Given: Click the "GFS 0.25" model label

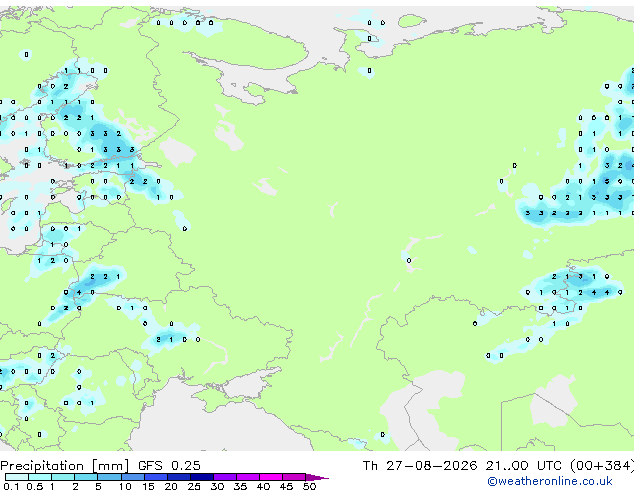Looking at the screenshot, I should click(169, 466).
